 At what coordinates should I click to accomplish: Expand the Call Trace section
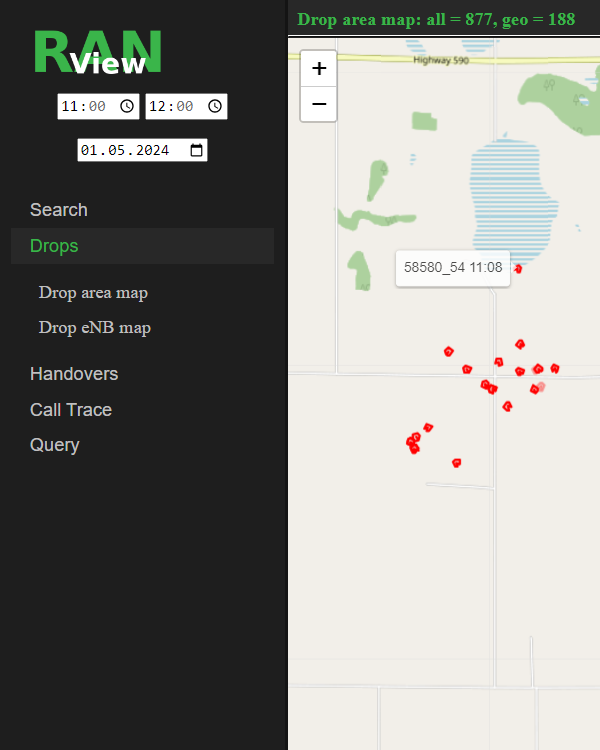[x=71, y=410]
